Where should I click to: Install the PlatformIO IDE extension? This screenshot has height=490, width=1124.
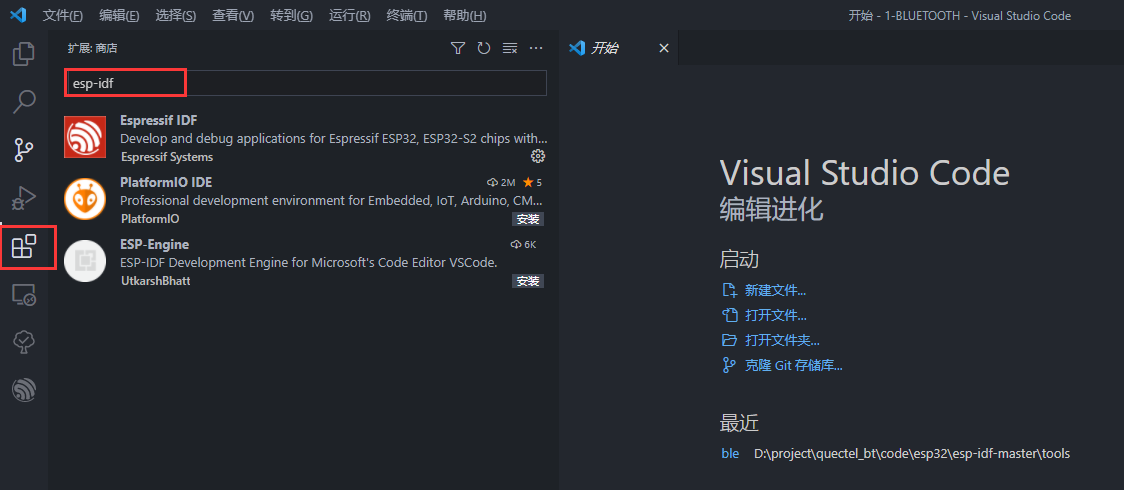pos(528,219)
